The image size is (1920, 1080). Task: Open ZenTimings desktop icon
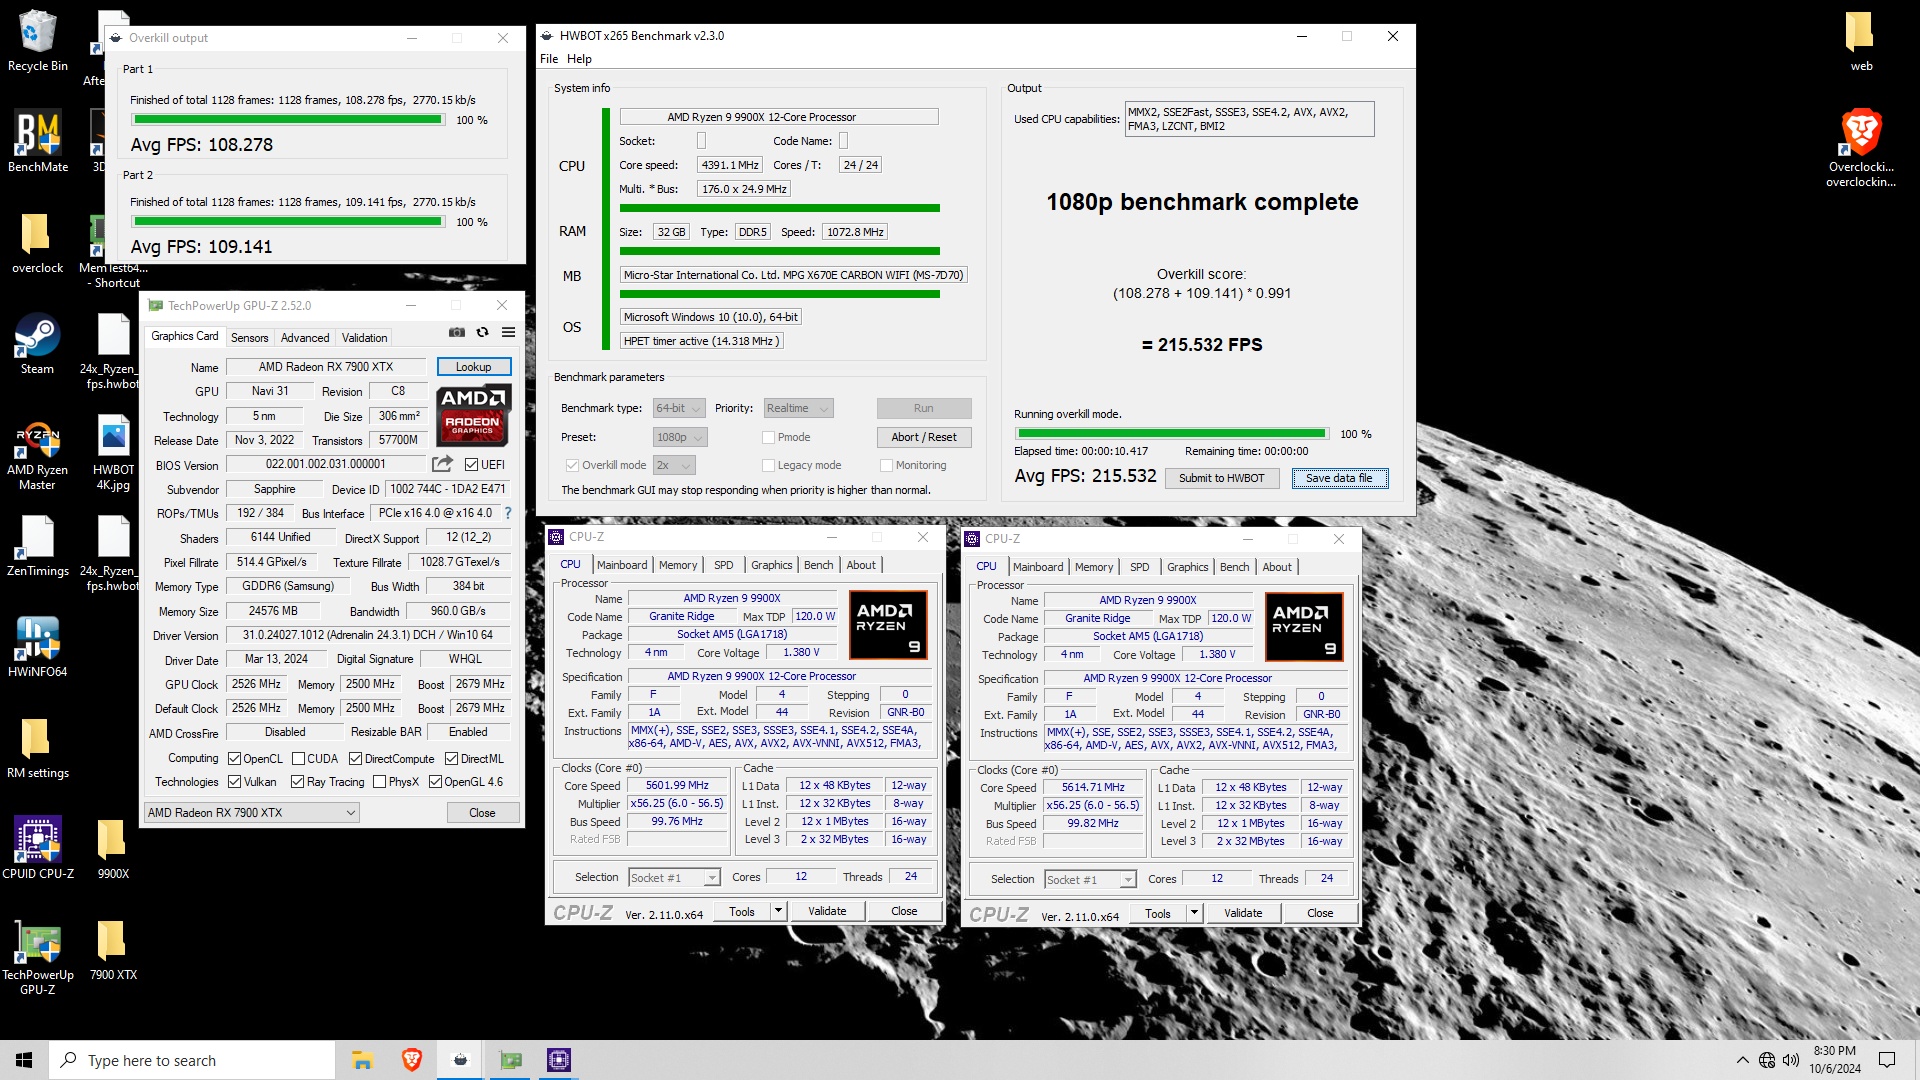[x=37, y=546]
